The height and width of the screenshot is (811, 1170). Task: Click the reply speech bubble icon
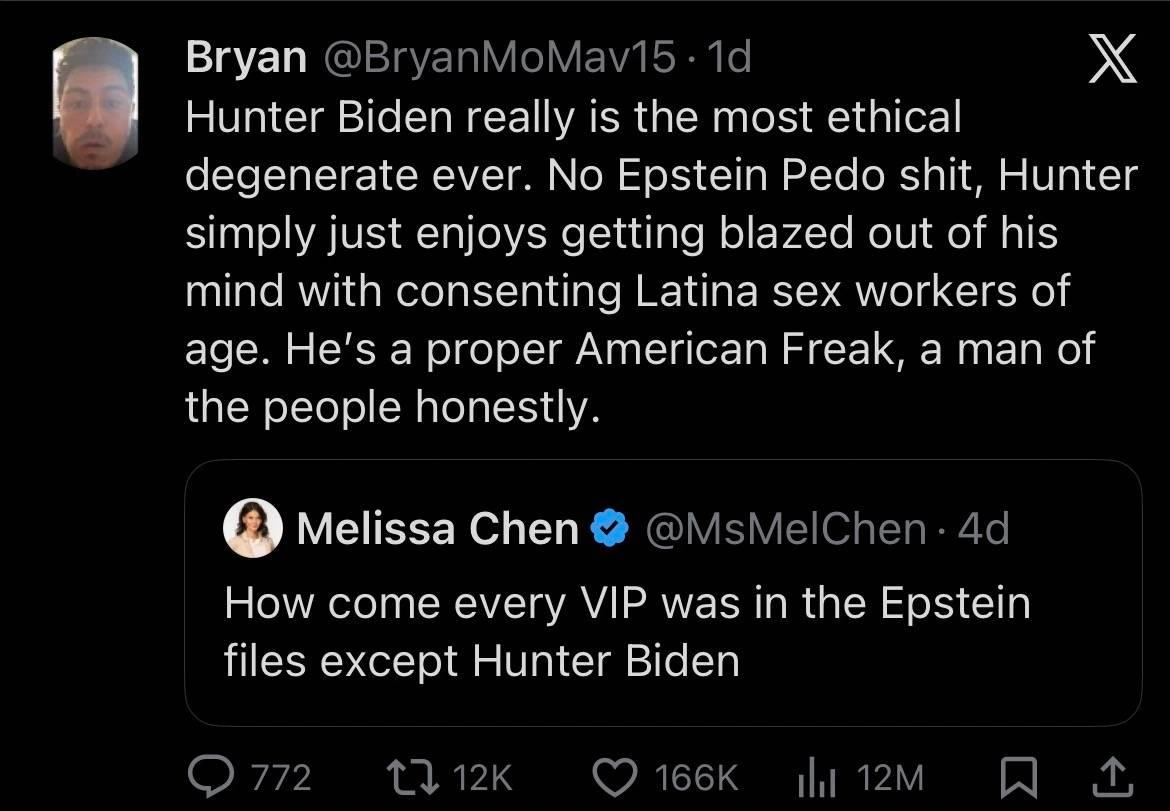tap(211, 775)
